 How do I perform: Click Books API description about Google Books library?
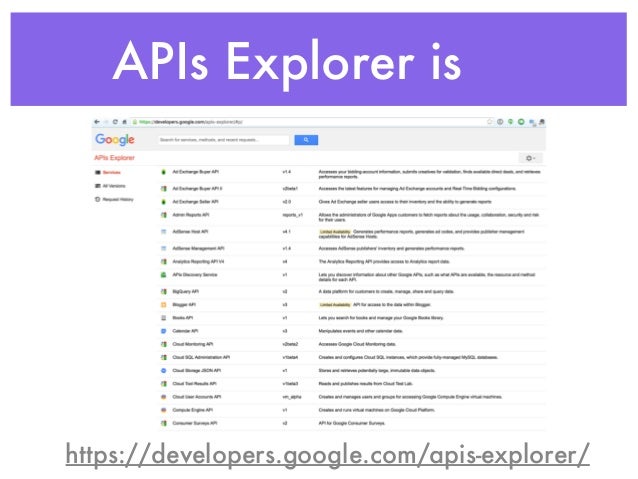point(381,318)
